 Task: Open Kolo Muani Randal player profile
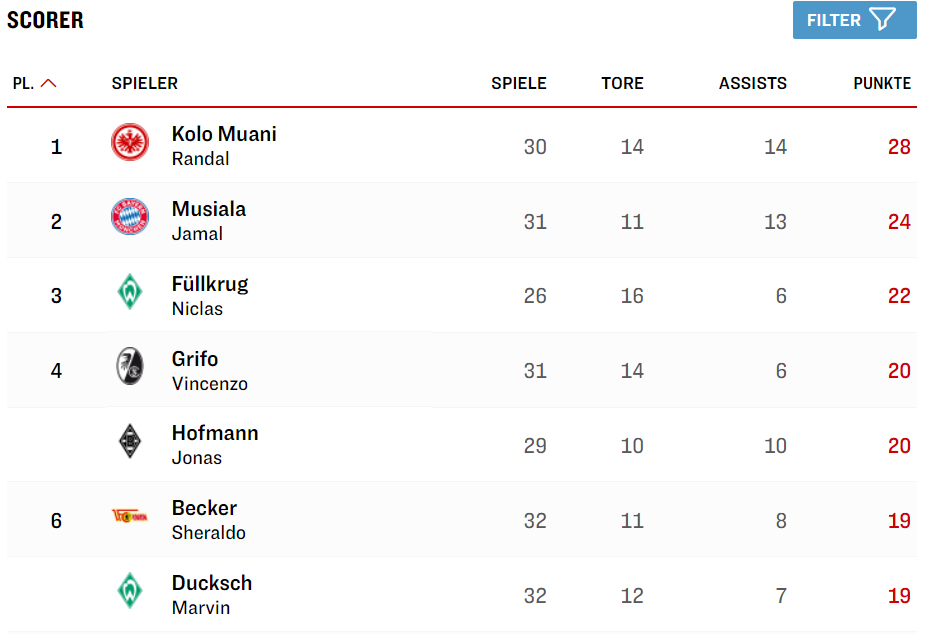coord(224,146)
